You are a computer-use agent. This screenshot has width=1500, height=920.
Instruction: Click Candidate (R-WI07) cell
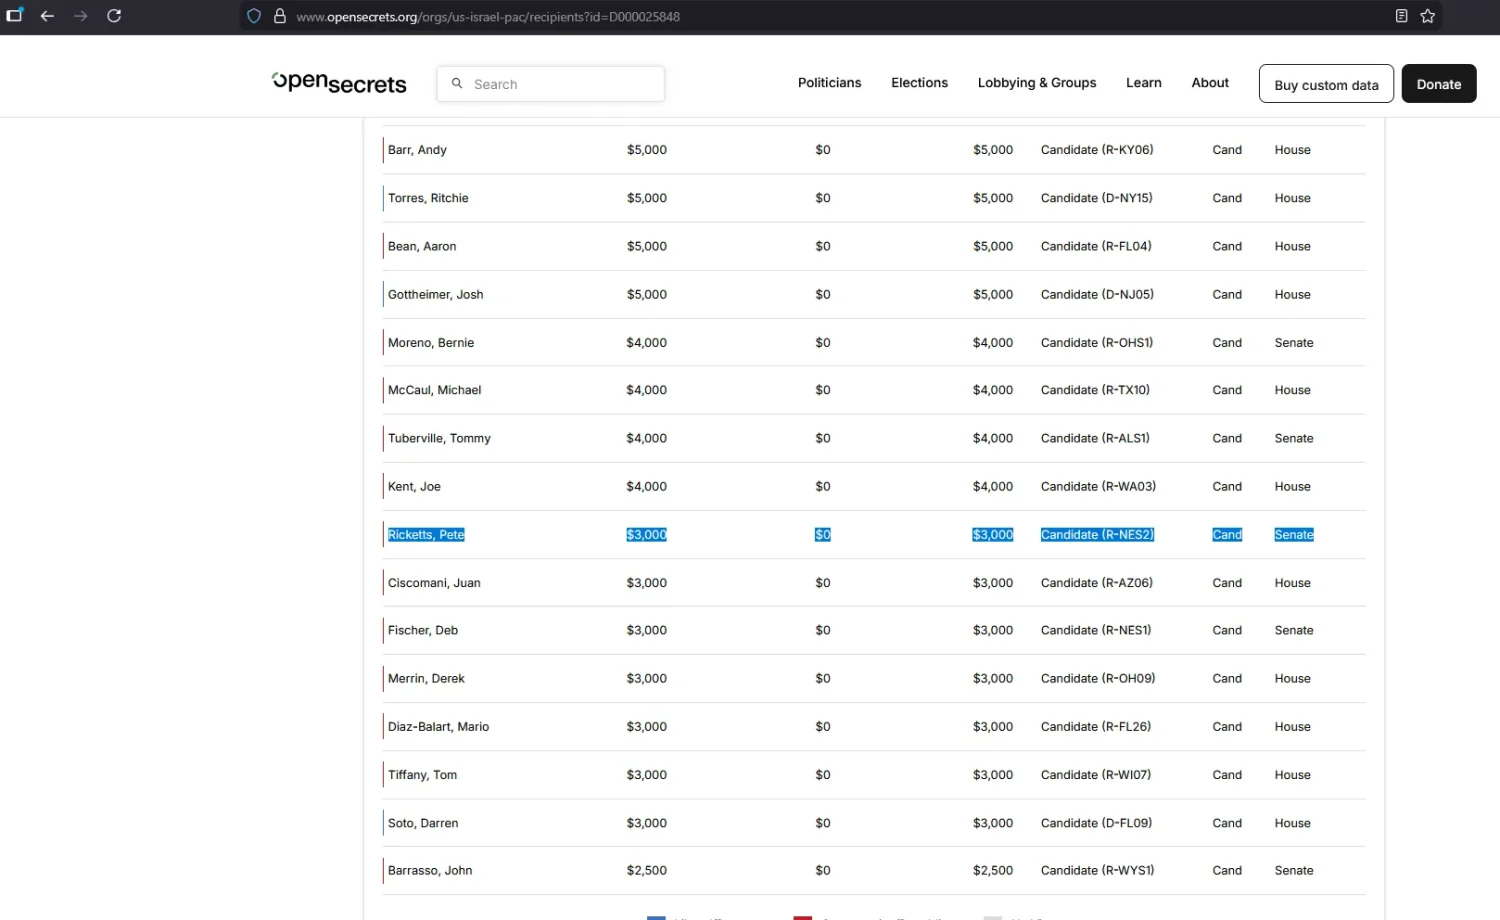[1096, 775]
